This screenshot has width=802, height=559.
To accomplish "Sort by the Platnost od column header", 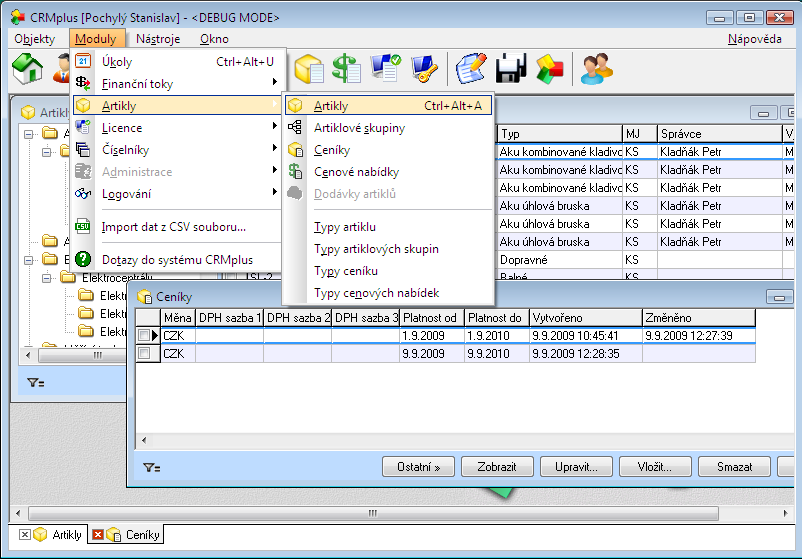I will coord(432,318).
